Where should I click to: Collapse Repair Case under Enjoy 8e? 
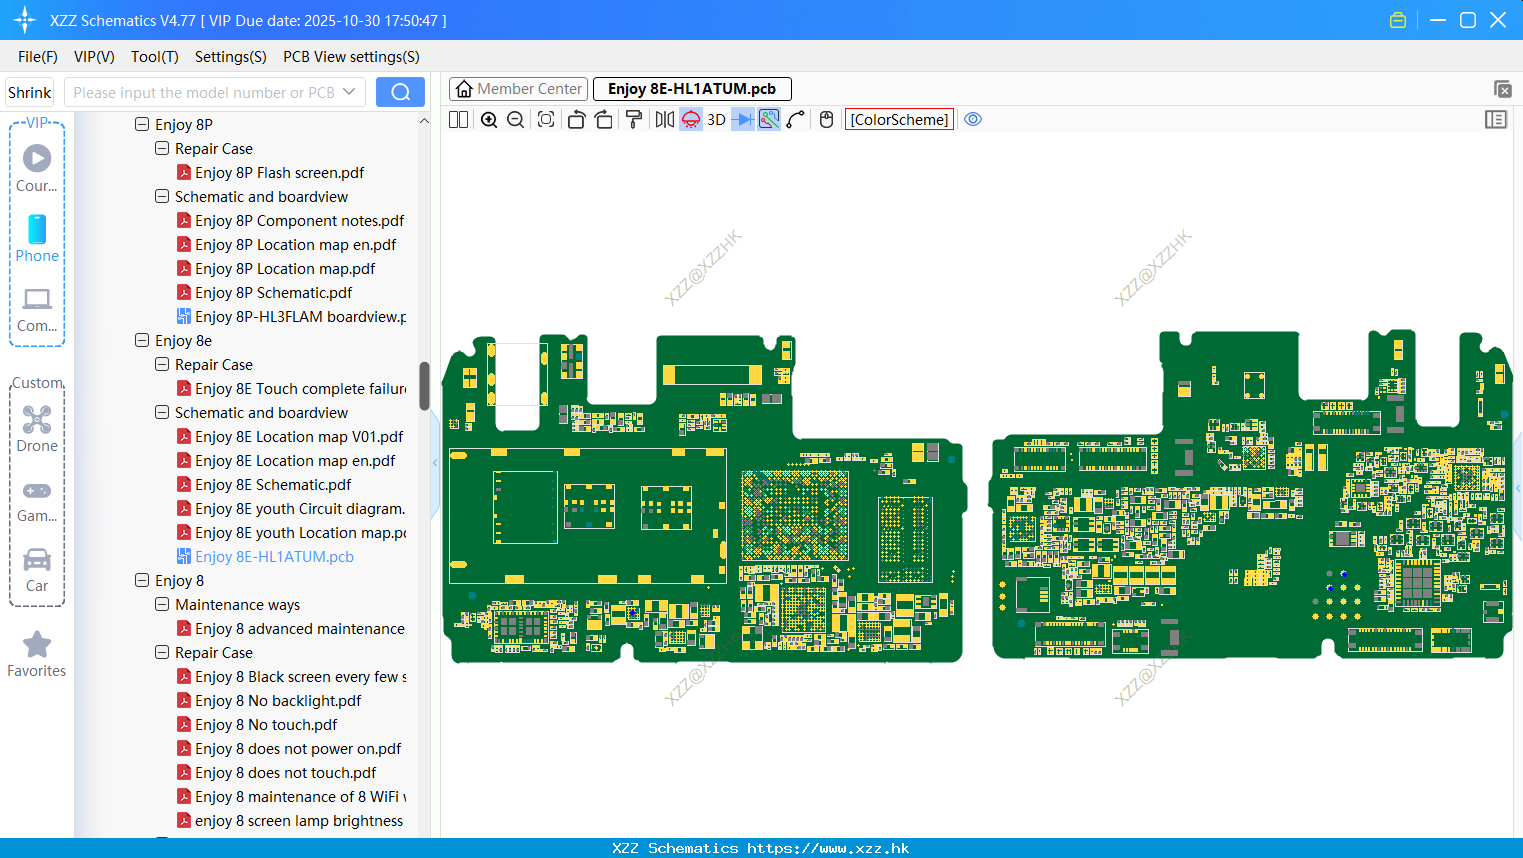pyautogui.click(x=162, y=364)
